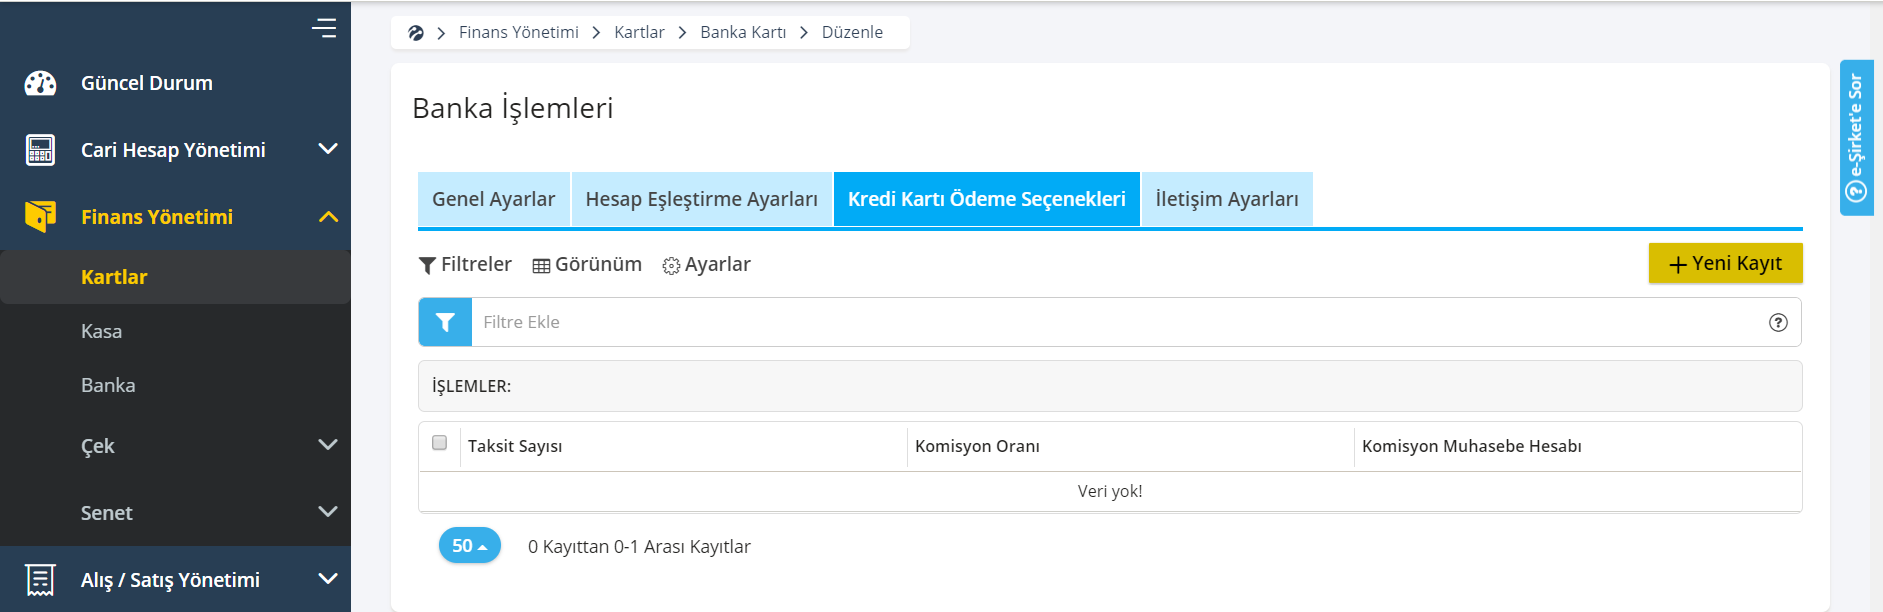This screenshot has height=612, width=1883.
Task: Click the Görünüm table icon
Action: point(541,266)
